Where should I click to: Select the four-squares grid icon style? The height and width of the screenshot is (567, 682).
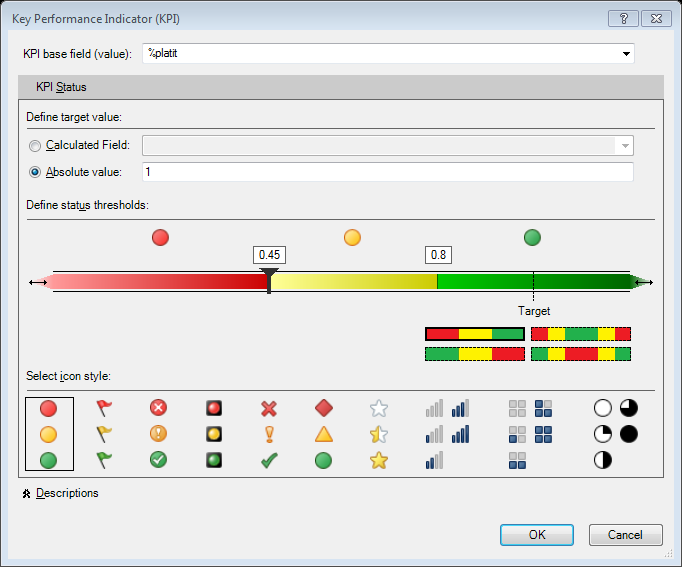(530, 434)
